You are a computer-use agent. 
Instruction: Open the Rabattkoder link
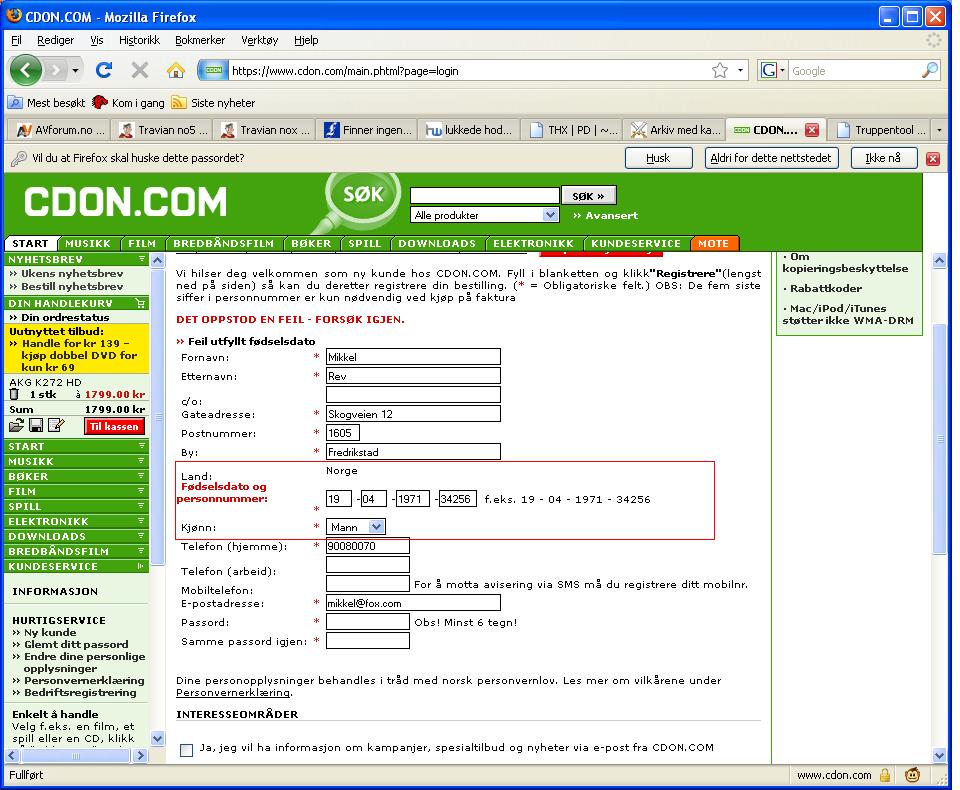pyautogui.click(x=825, y=288)
